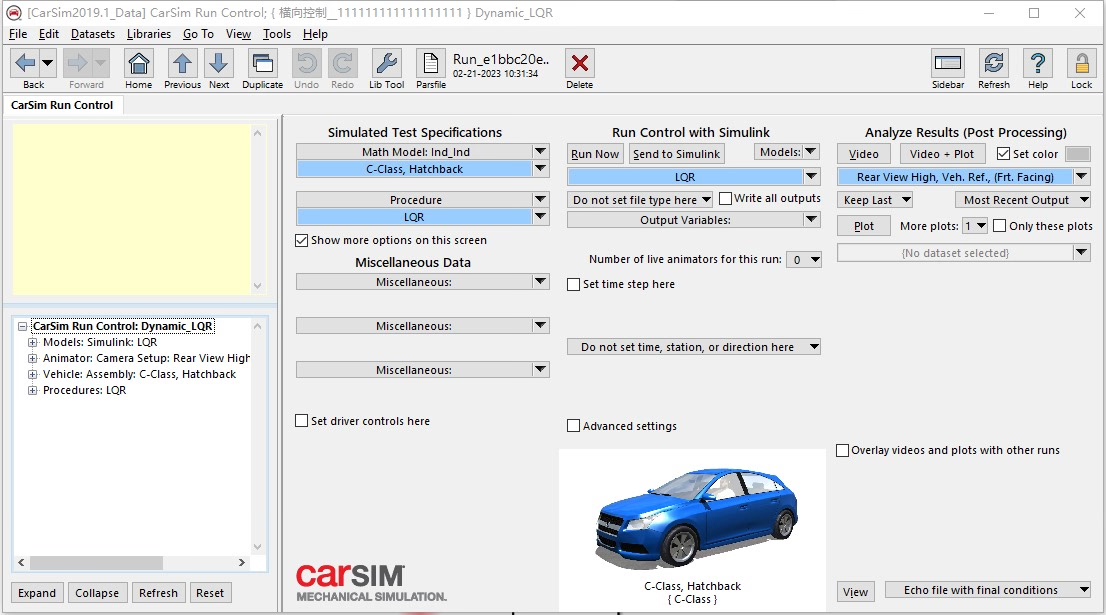
Task: Click the Expand button below the tree
Action: [x=37, y=593]
